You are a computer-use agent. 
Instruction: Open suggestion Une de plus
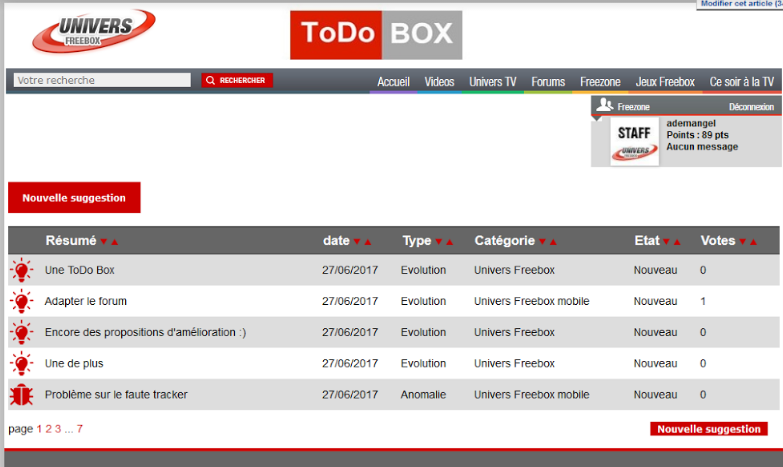(74, 364)
